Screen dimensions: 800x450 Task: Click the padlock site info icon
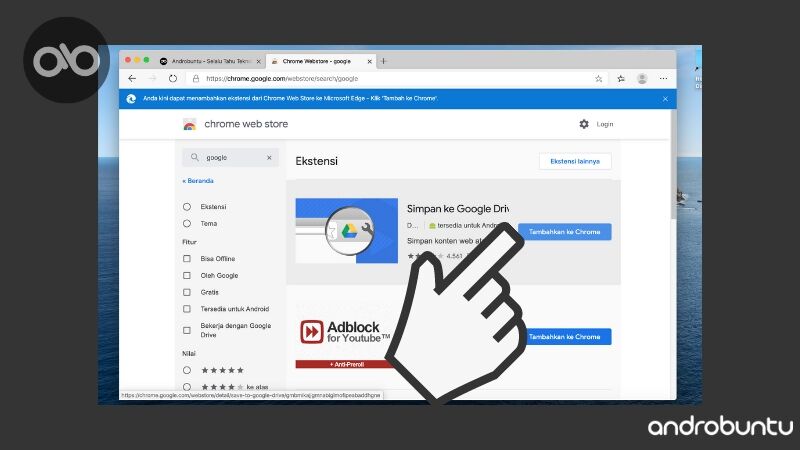click(196, 79)
